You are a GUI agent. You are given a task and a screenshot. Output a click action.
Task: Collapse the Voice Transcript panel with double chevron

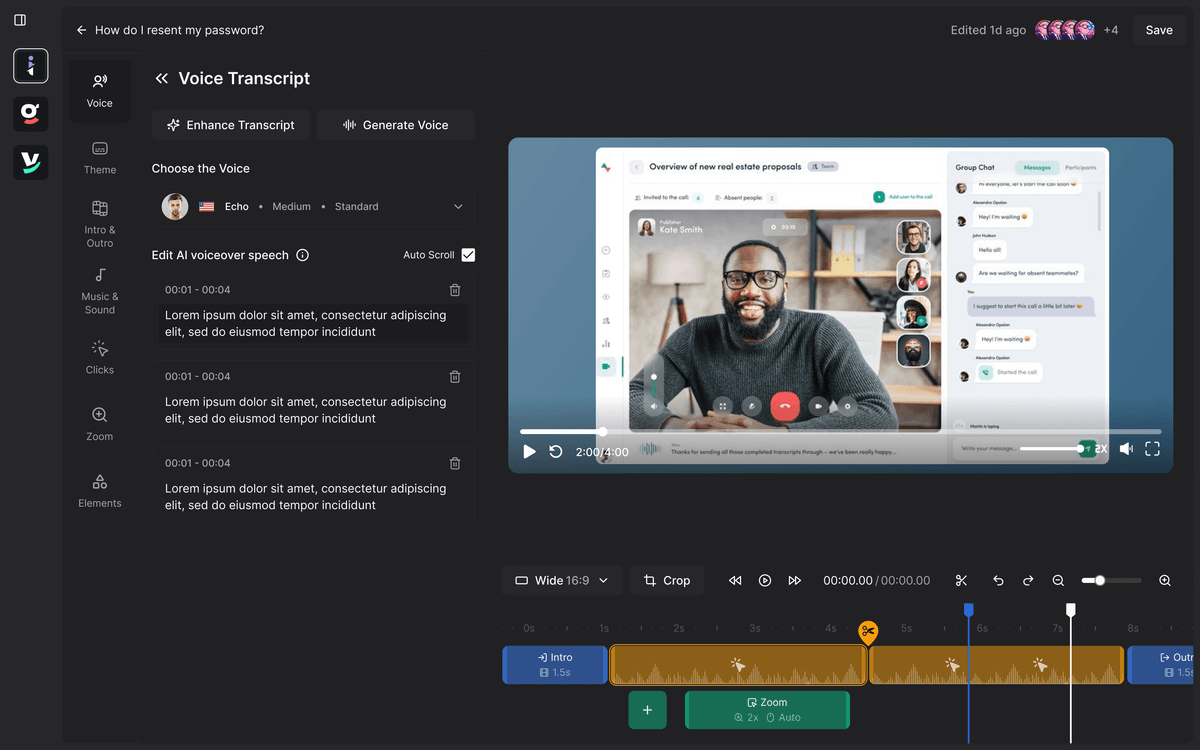click(x=161, y=78)
